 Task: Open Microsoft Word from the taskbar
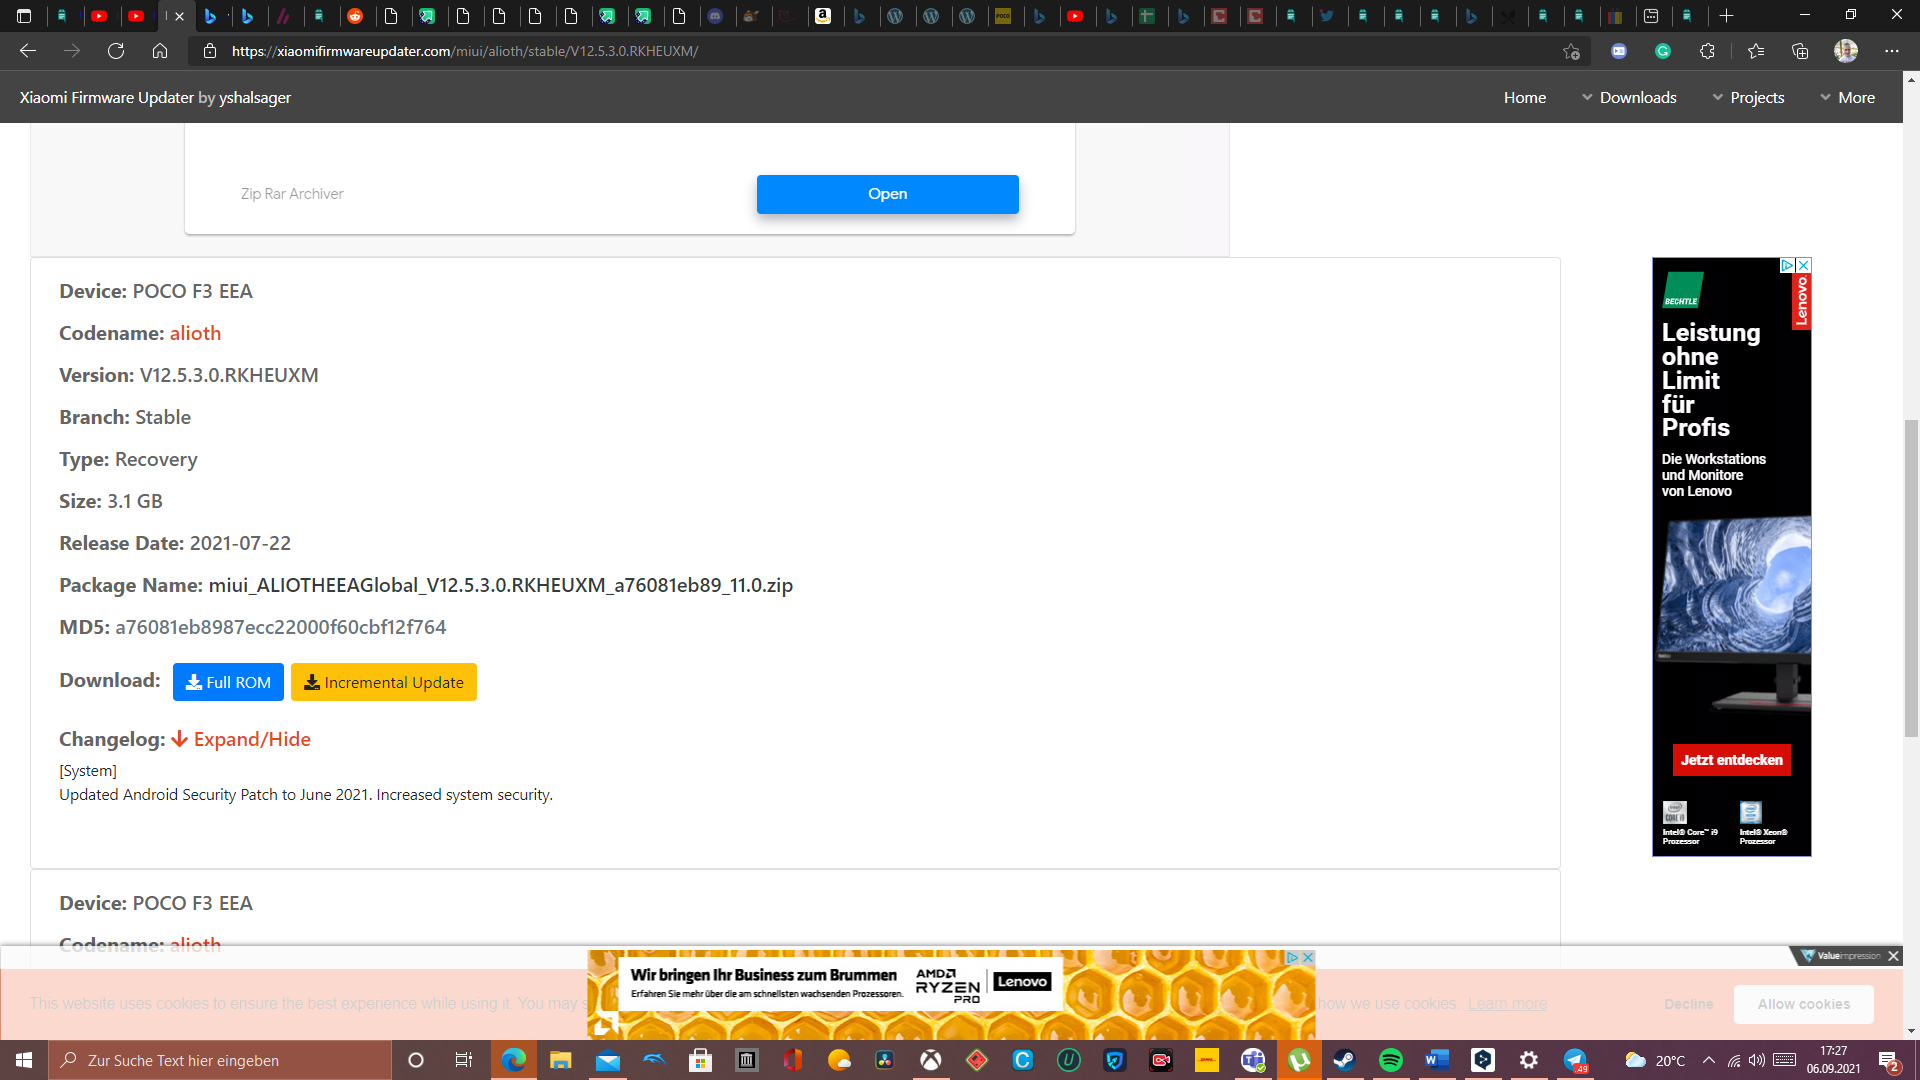click(1437, 1060)
